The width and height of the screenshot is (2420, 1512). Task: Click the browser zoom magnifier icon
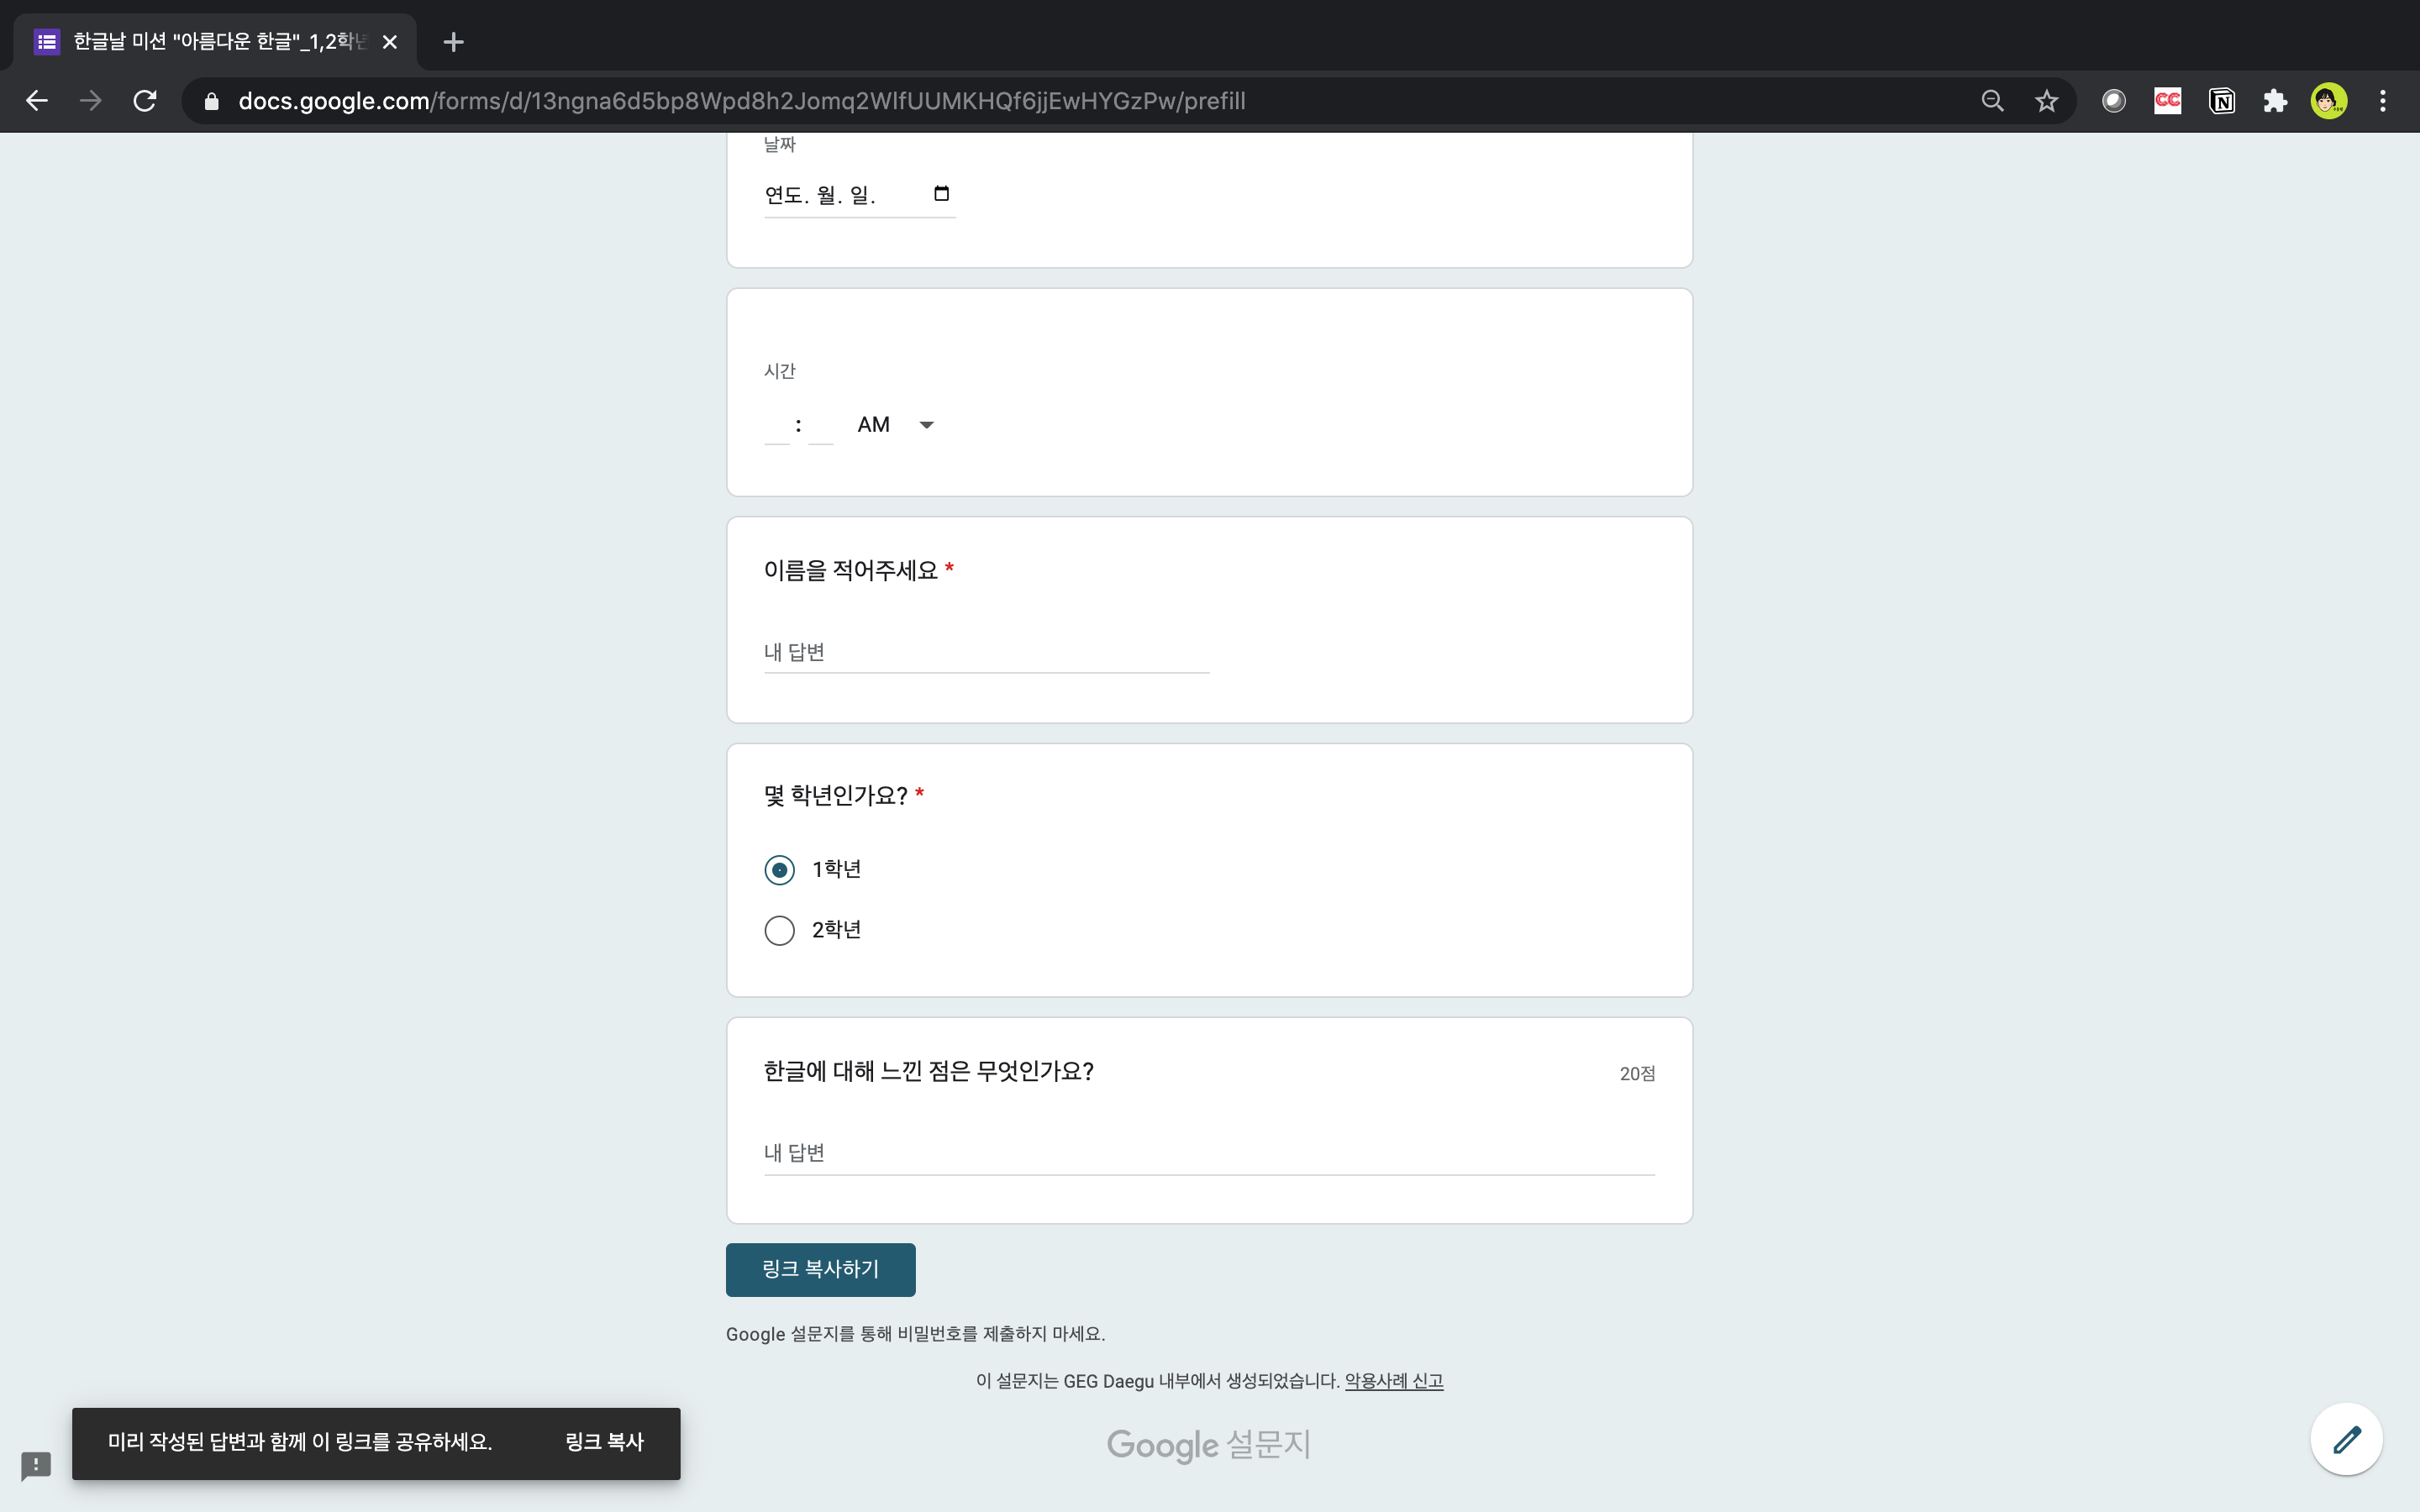pos(1992,101)
